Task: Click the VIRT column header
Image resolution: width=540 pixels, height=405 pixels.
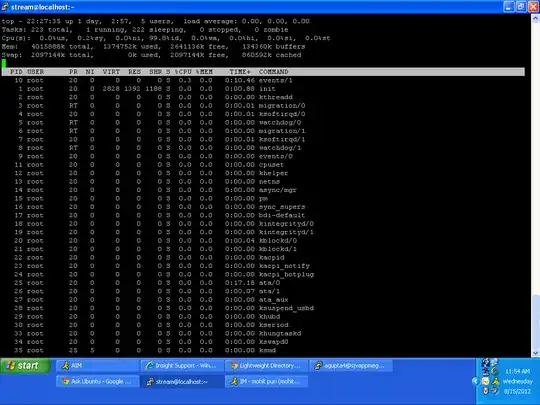Action: [111, 72]
